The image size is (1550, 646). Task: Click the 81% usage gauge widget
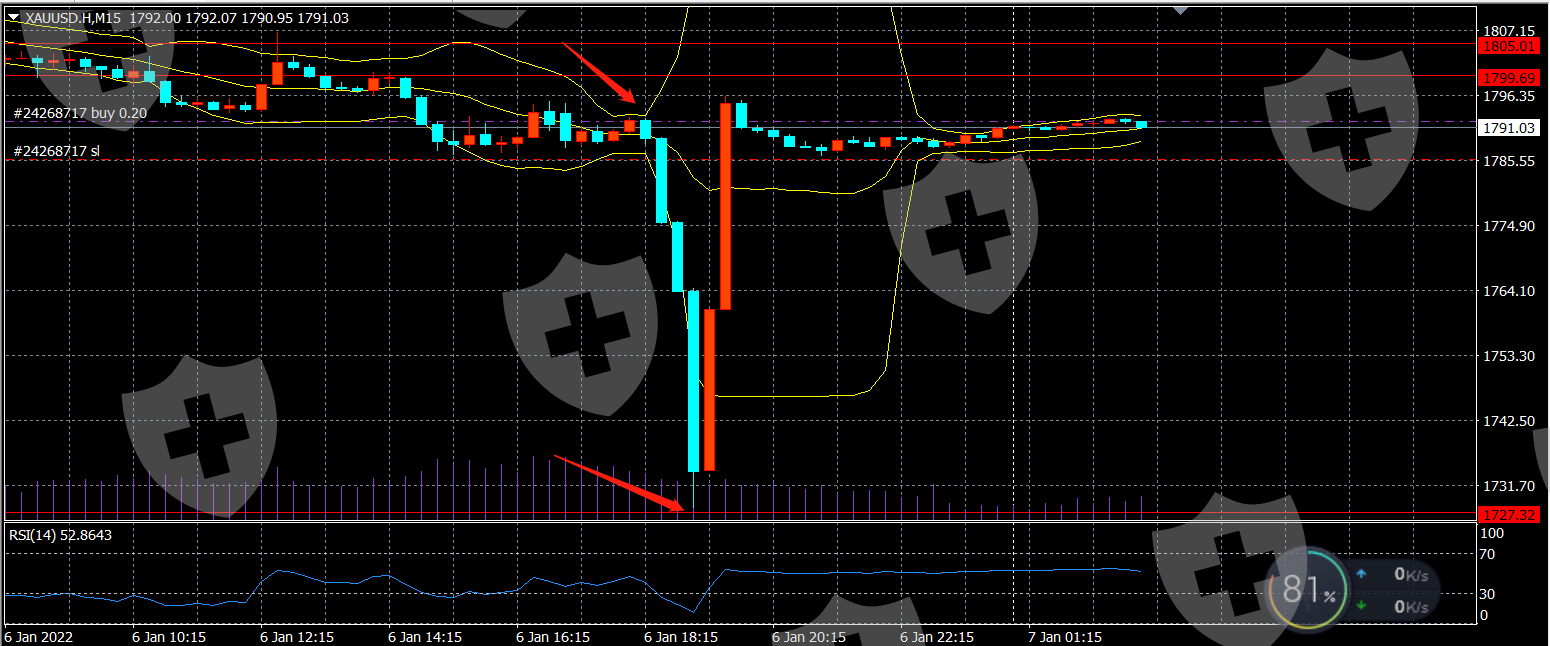pos(1306,589)
